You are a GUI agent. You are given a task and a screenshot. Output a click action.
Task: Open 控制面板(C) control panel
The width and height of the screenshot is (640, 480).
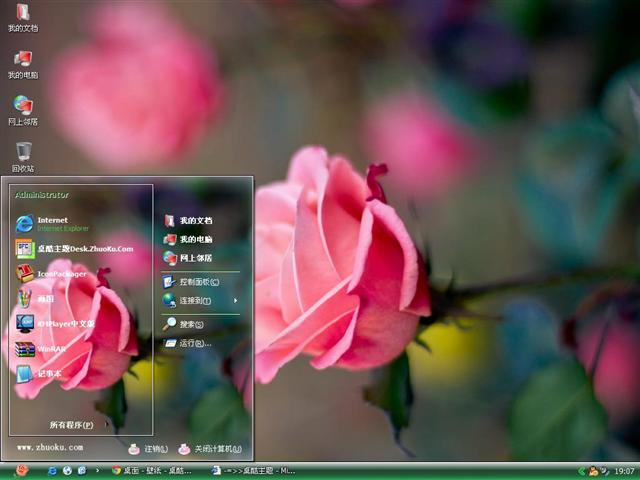[x=191, y=282]
